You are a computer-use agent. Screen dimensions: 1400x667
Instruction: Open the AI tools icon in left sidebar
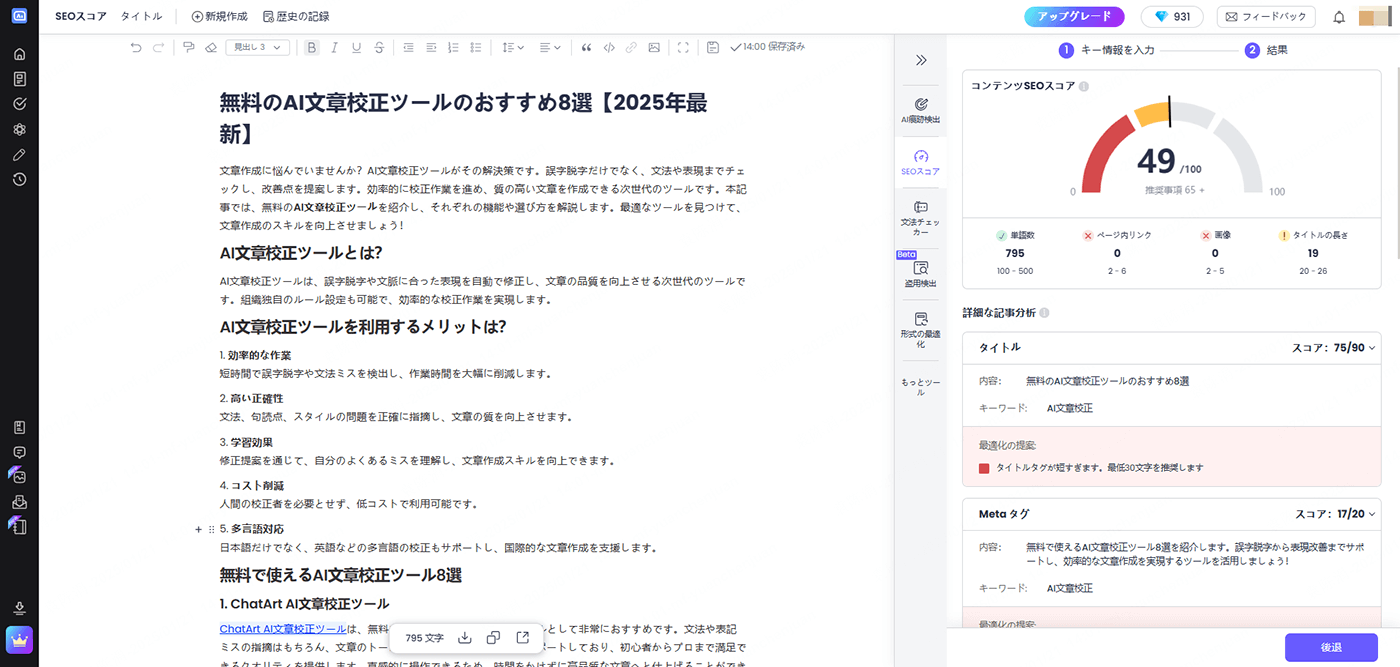pyautogui.click(x=19, y=129)
